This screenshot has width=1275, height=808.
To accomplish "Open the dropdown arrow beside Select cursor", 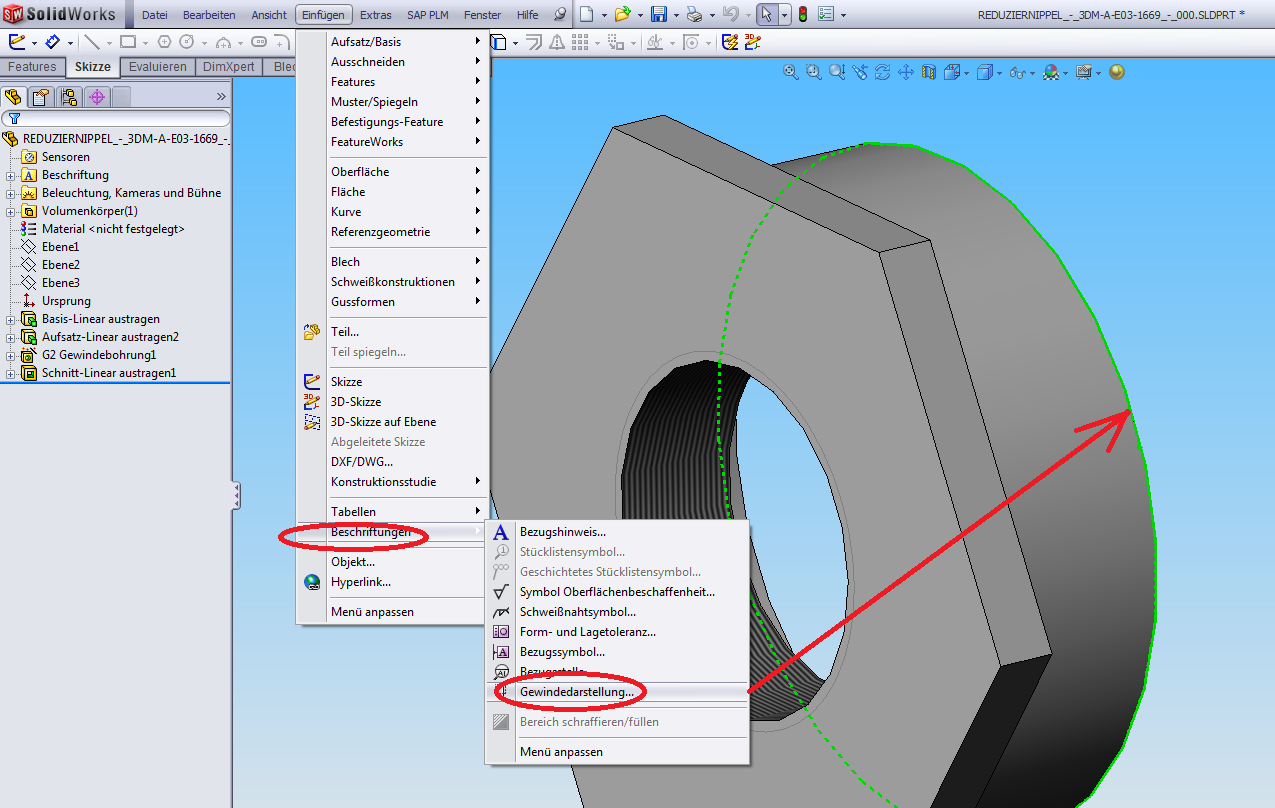I will [x=784, y=16].
